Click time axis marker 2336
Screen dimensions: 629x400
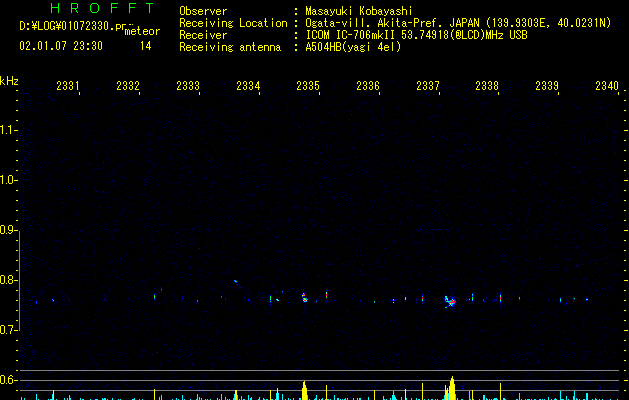click(x=368, y=86)
